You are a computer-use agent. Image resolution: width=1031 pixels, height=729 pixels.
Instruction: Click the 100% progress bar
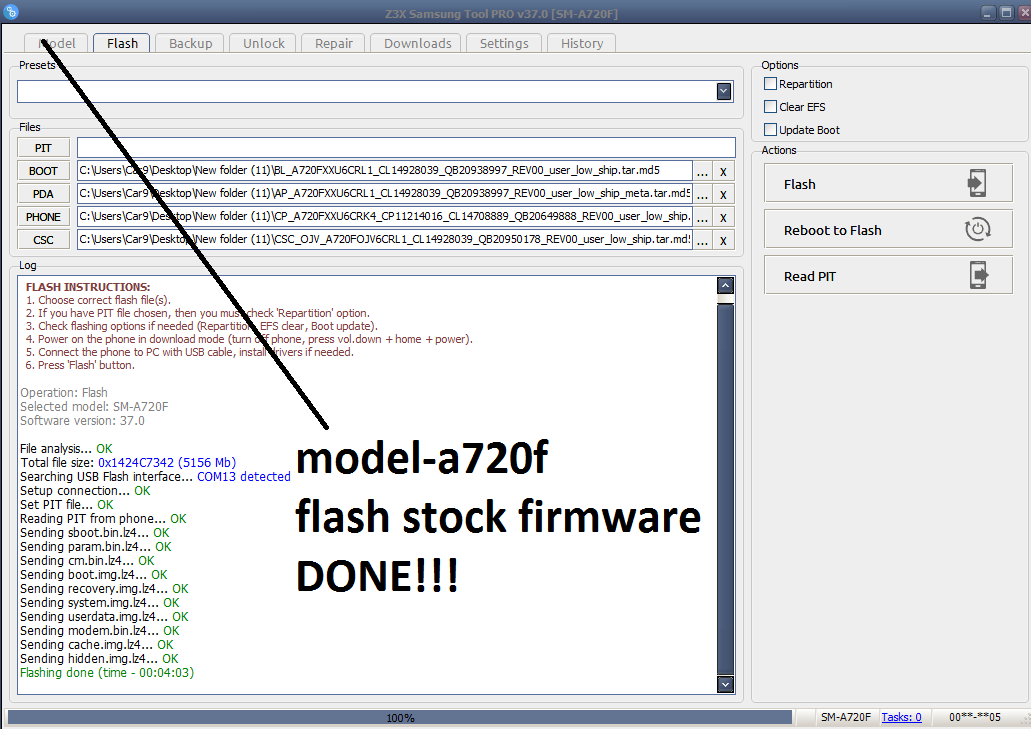400,717
